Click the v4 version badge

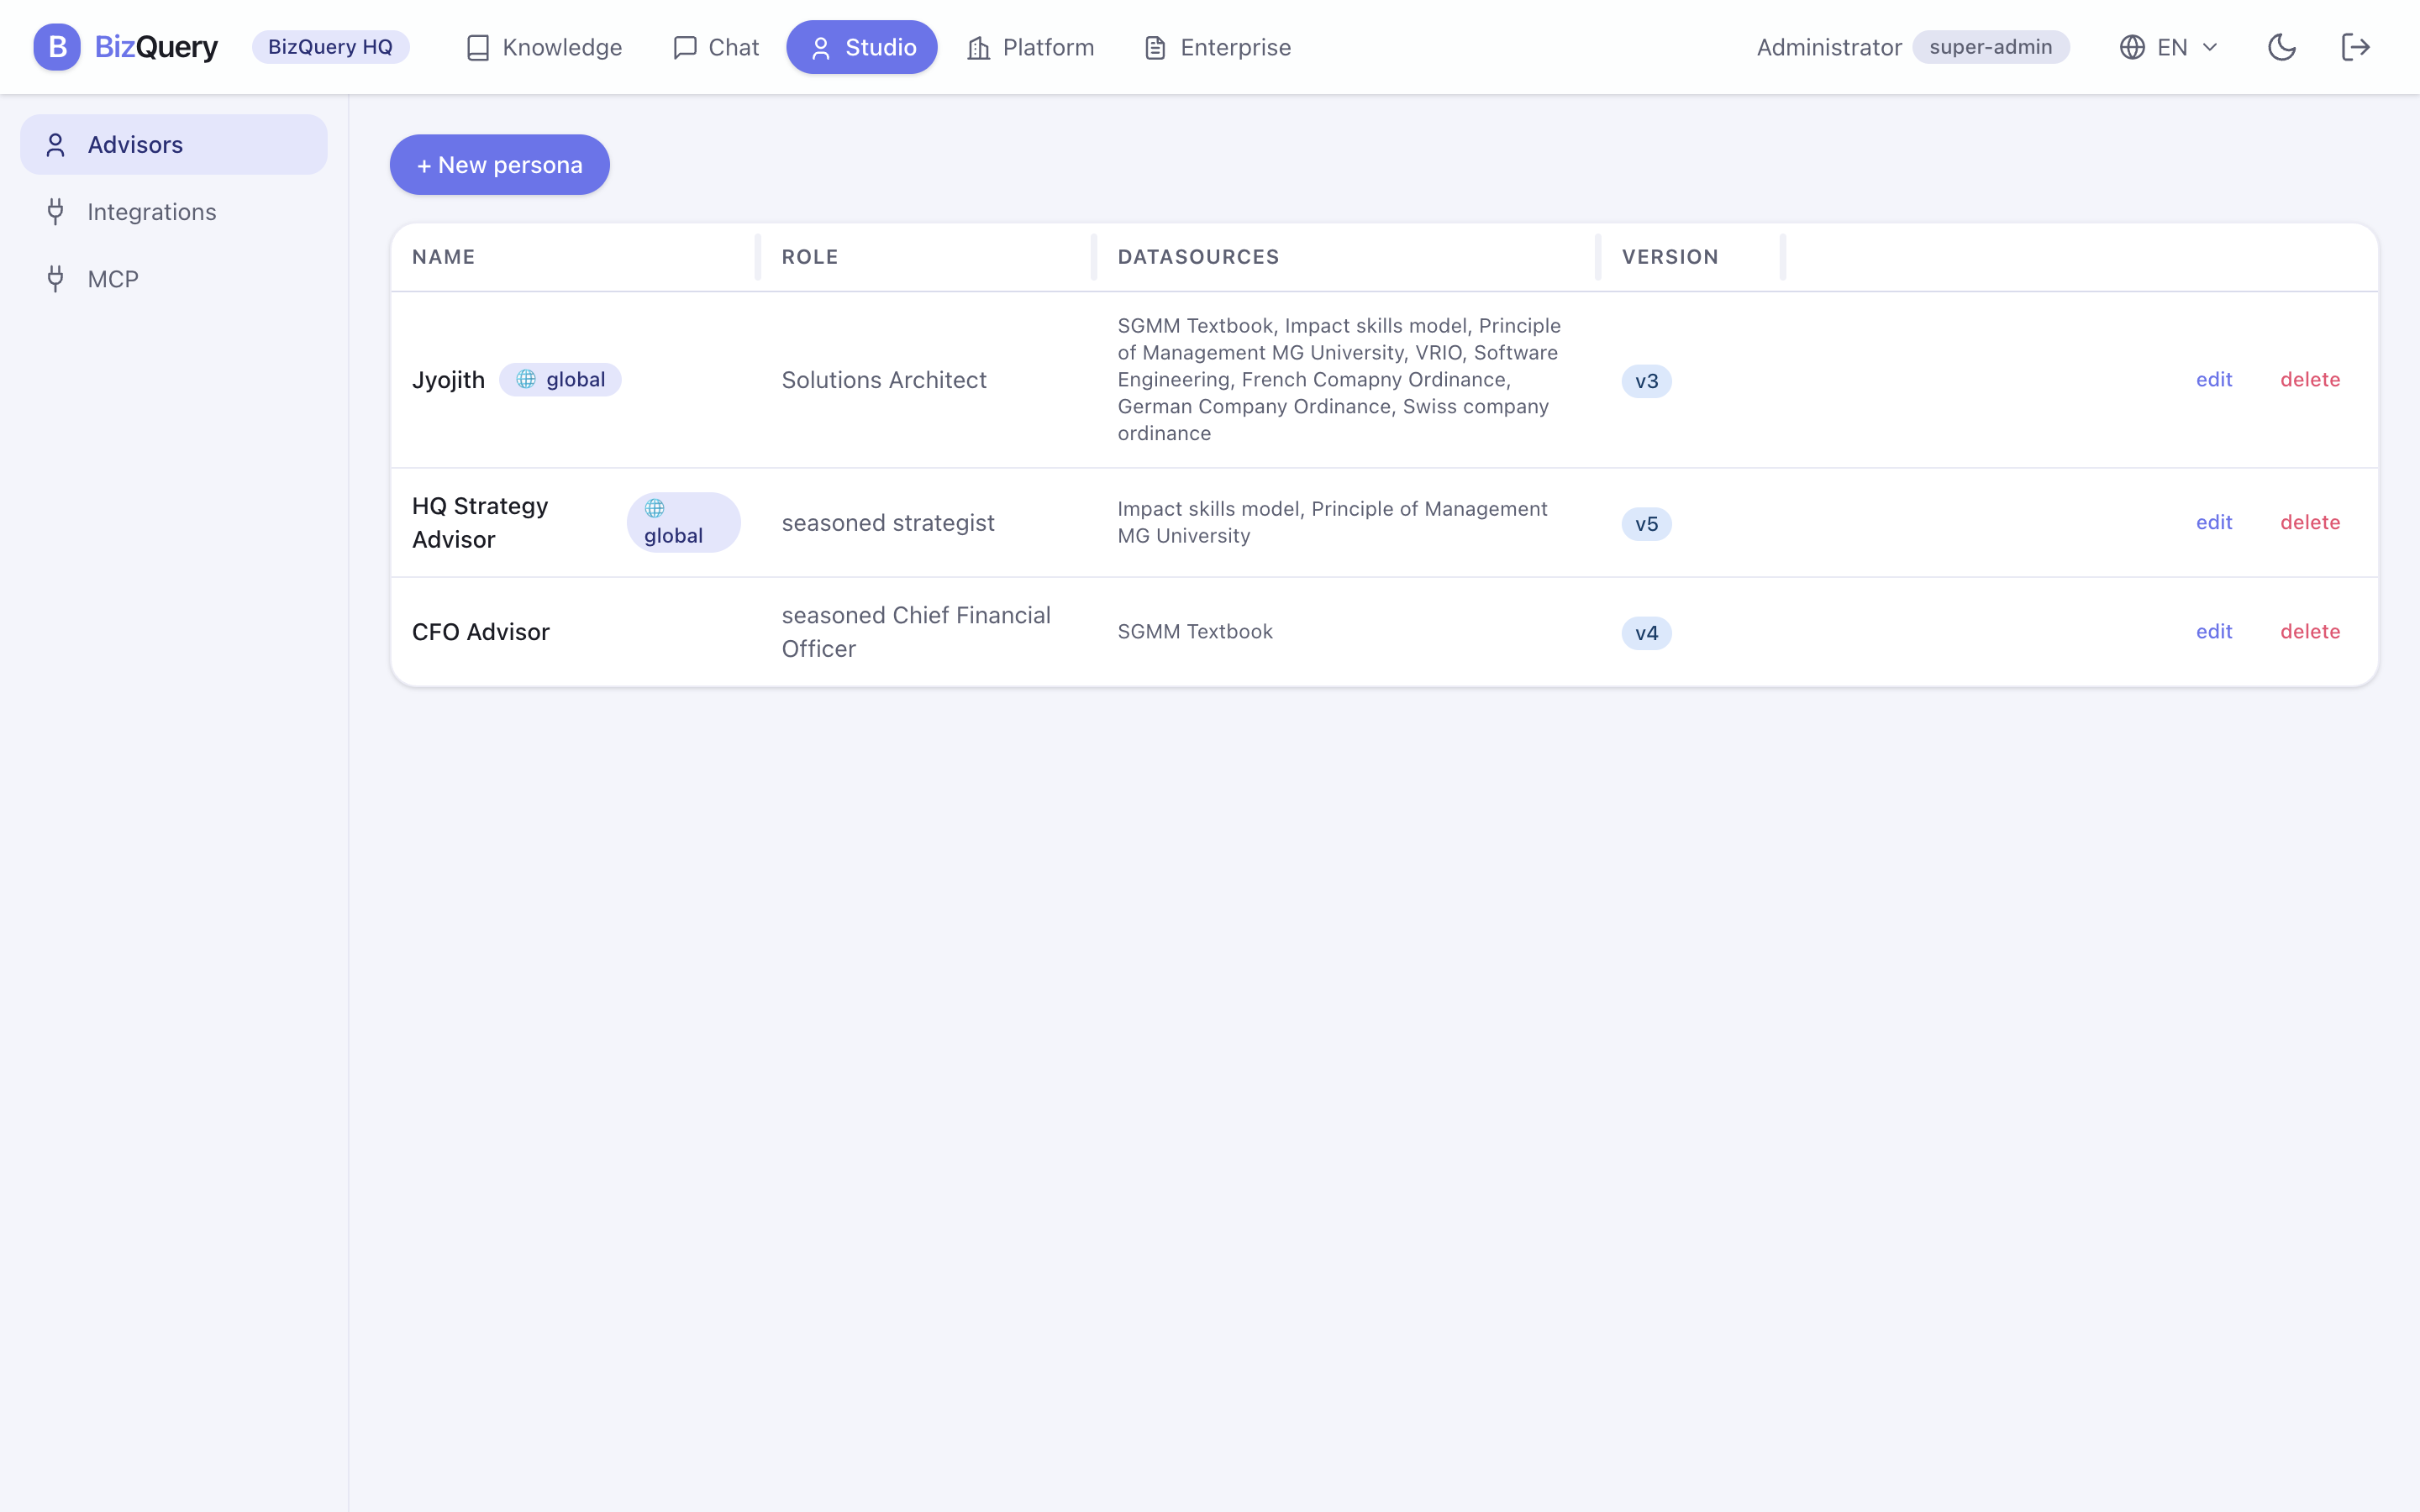point(1646,633)
